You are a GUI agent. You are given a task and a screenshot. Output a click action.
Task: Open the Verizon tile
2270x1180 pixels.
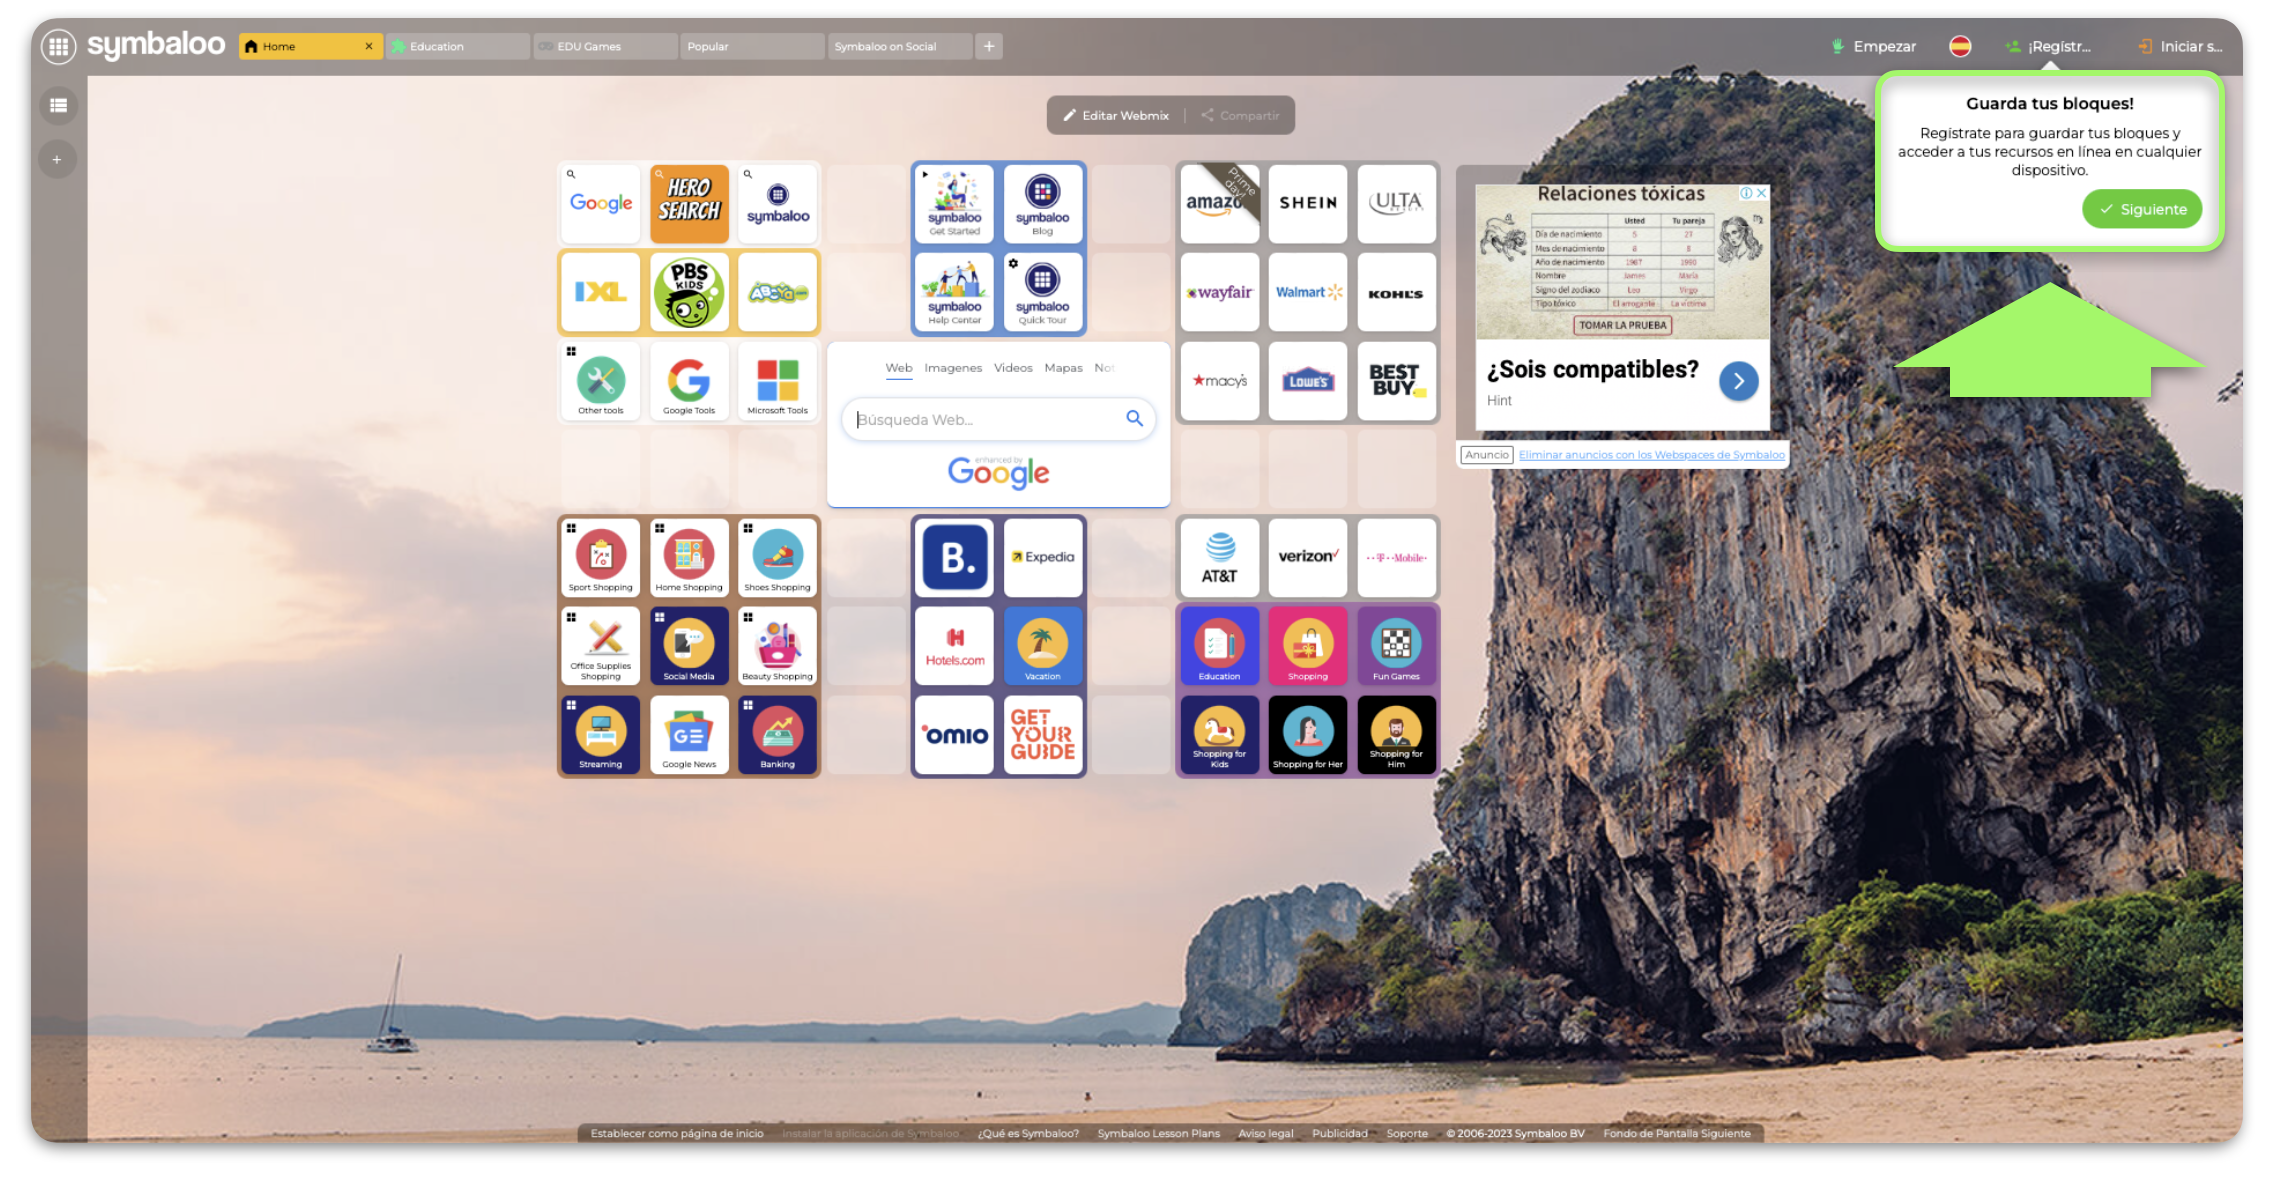(1308, 558)
